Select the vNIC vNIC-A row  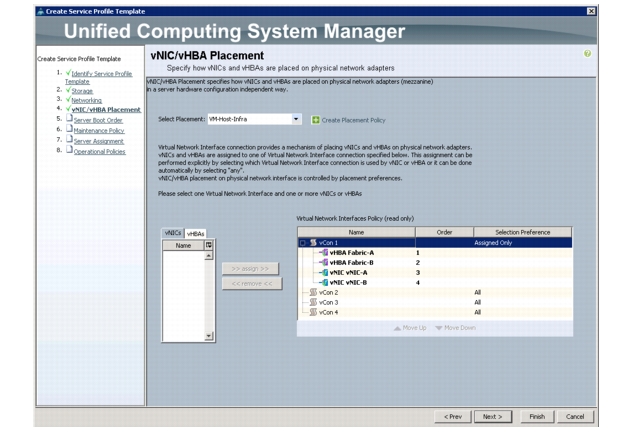(435, 272)
